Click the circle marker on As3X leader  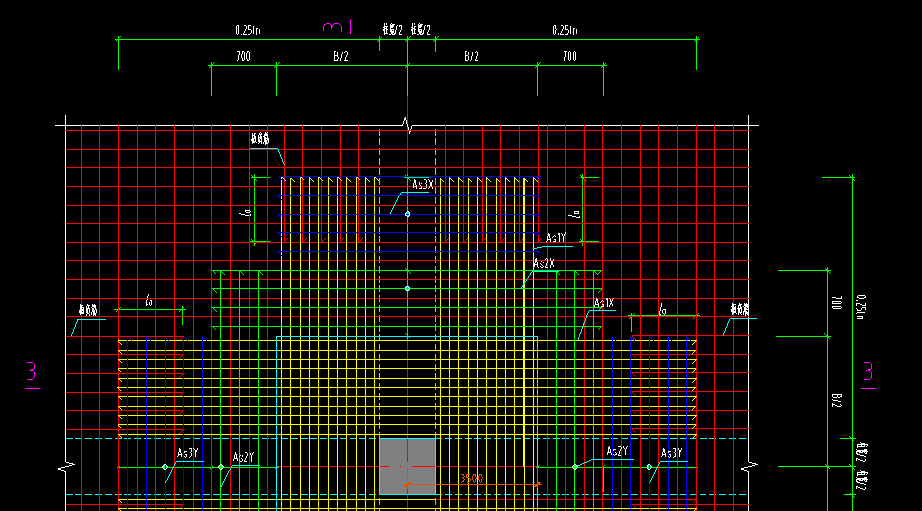407,214
